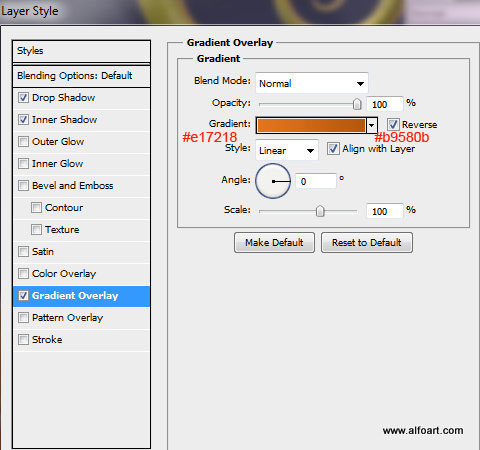Select the Satin settings row
480x450 pixels.
pos(81,252)
